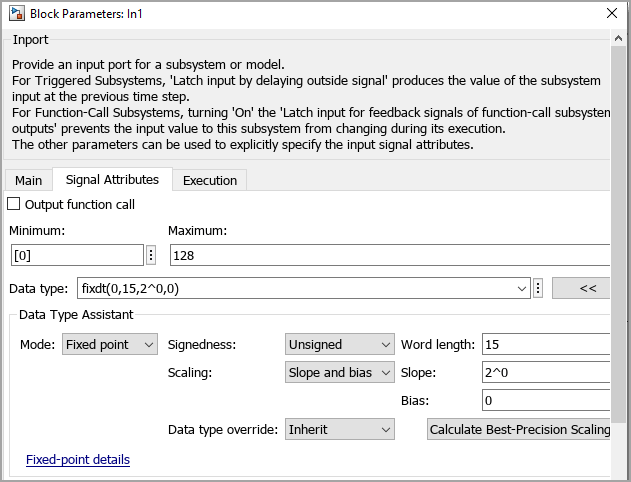
Task: Click the vertical scrollbar thumb
Action: 618,233
